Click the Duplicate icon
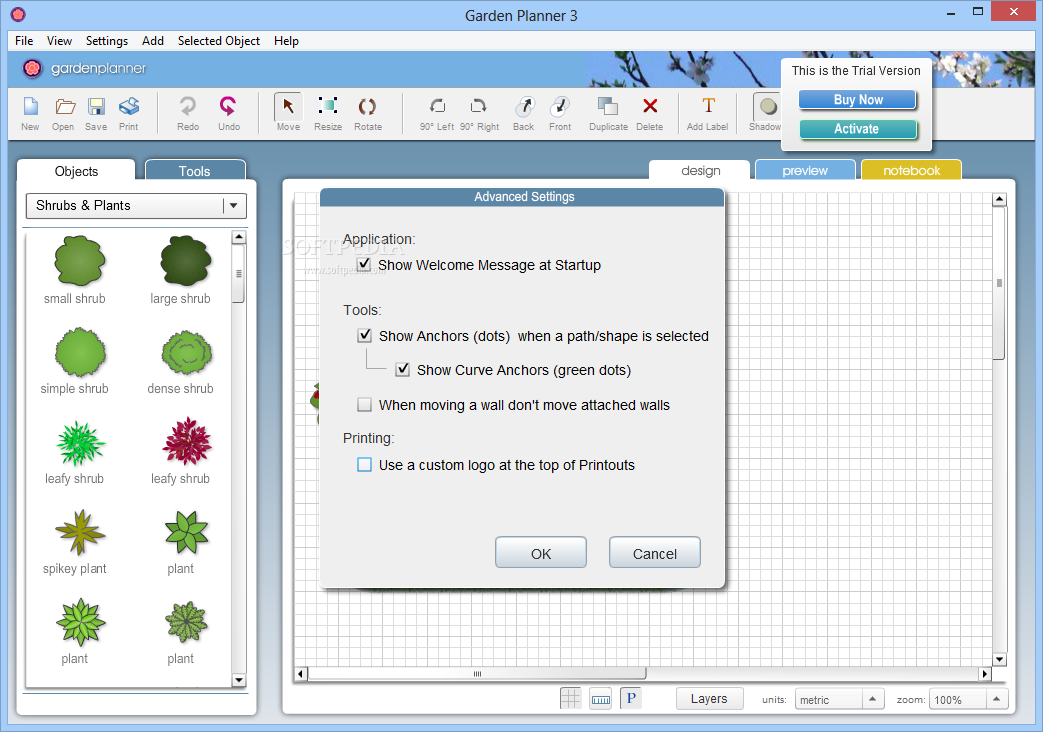This screenshot has height=732, width=1043. click(x=607, y=106)
